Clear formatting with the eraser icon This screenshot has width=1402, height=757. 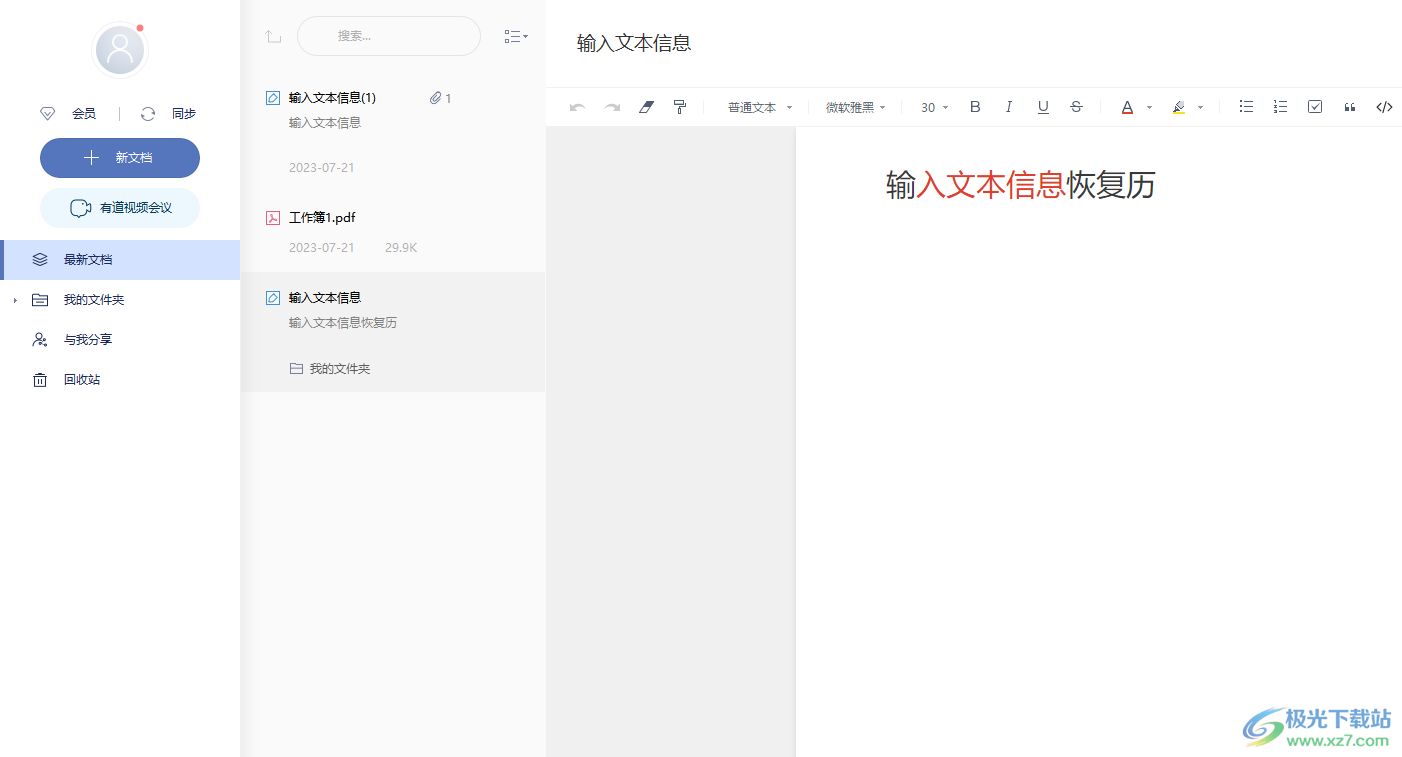click(x=646, y=107)
